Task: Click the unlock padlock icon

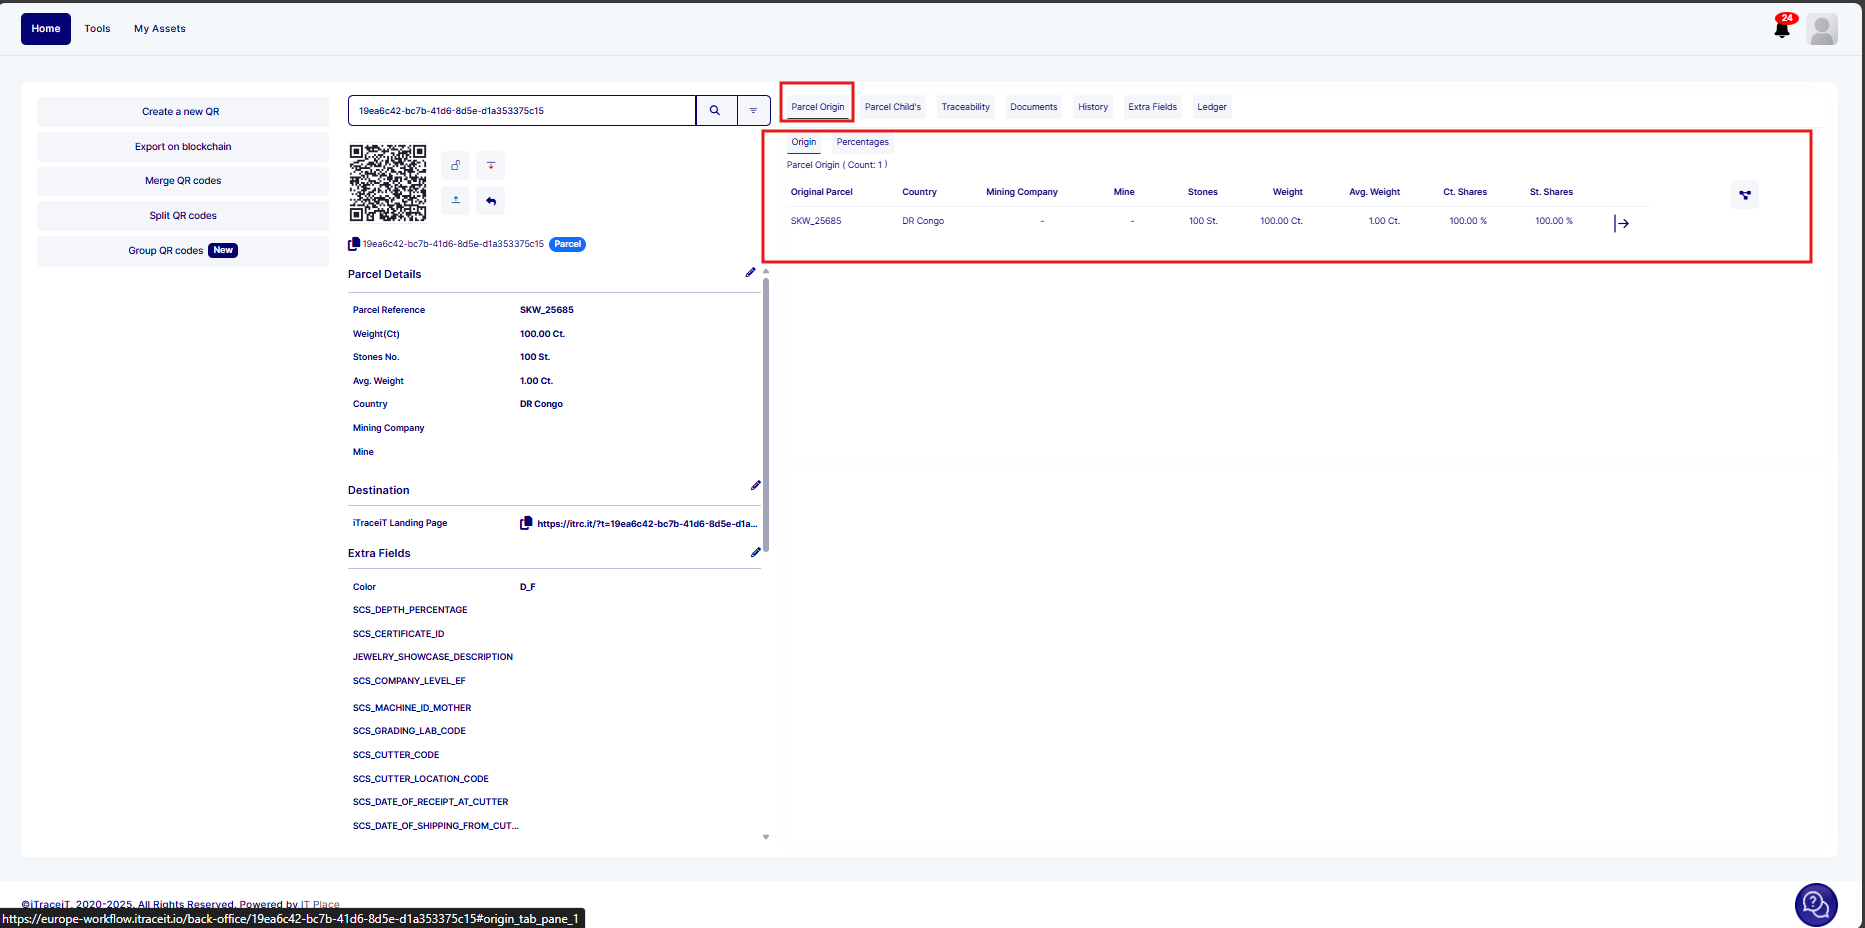Action: click(455, 165)
